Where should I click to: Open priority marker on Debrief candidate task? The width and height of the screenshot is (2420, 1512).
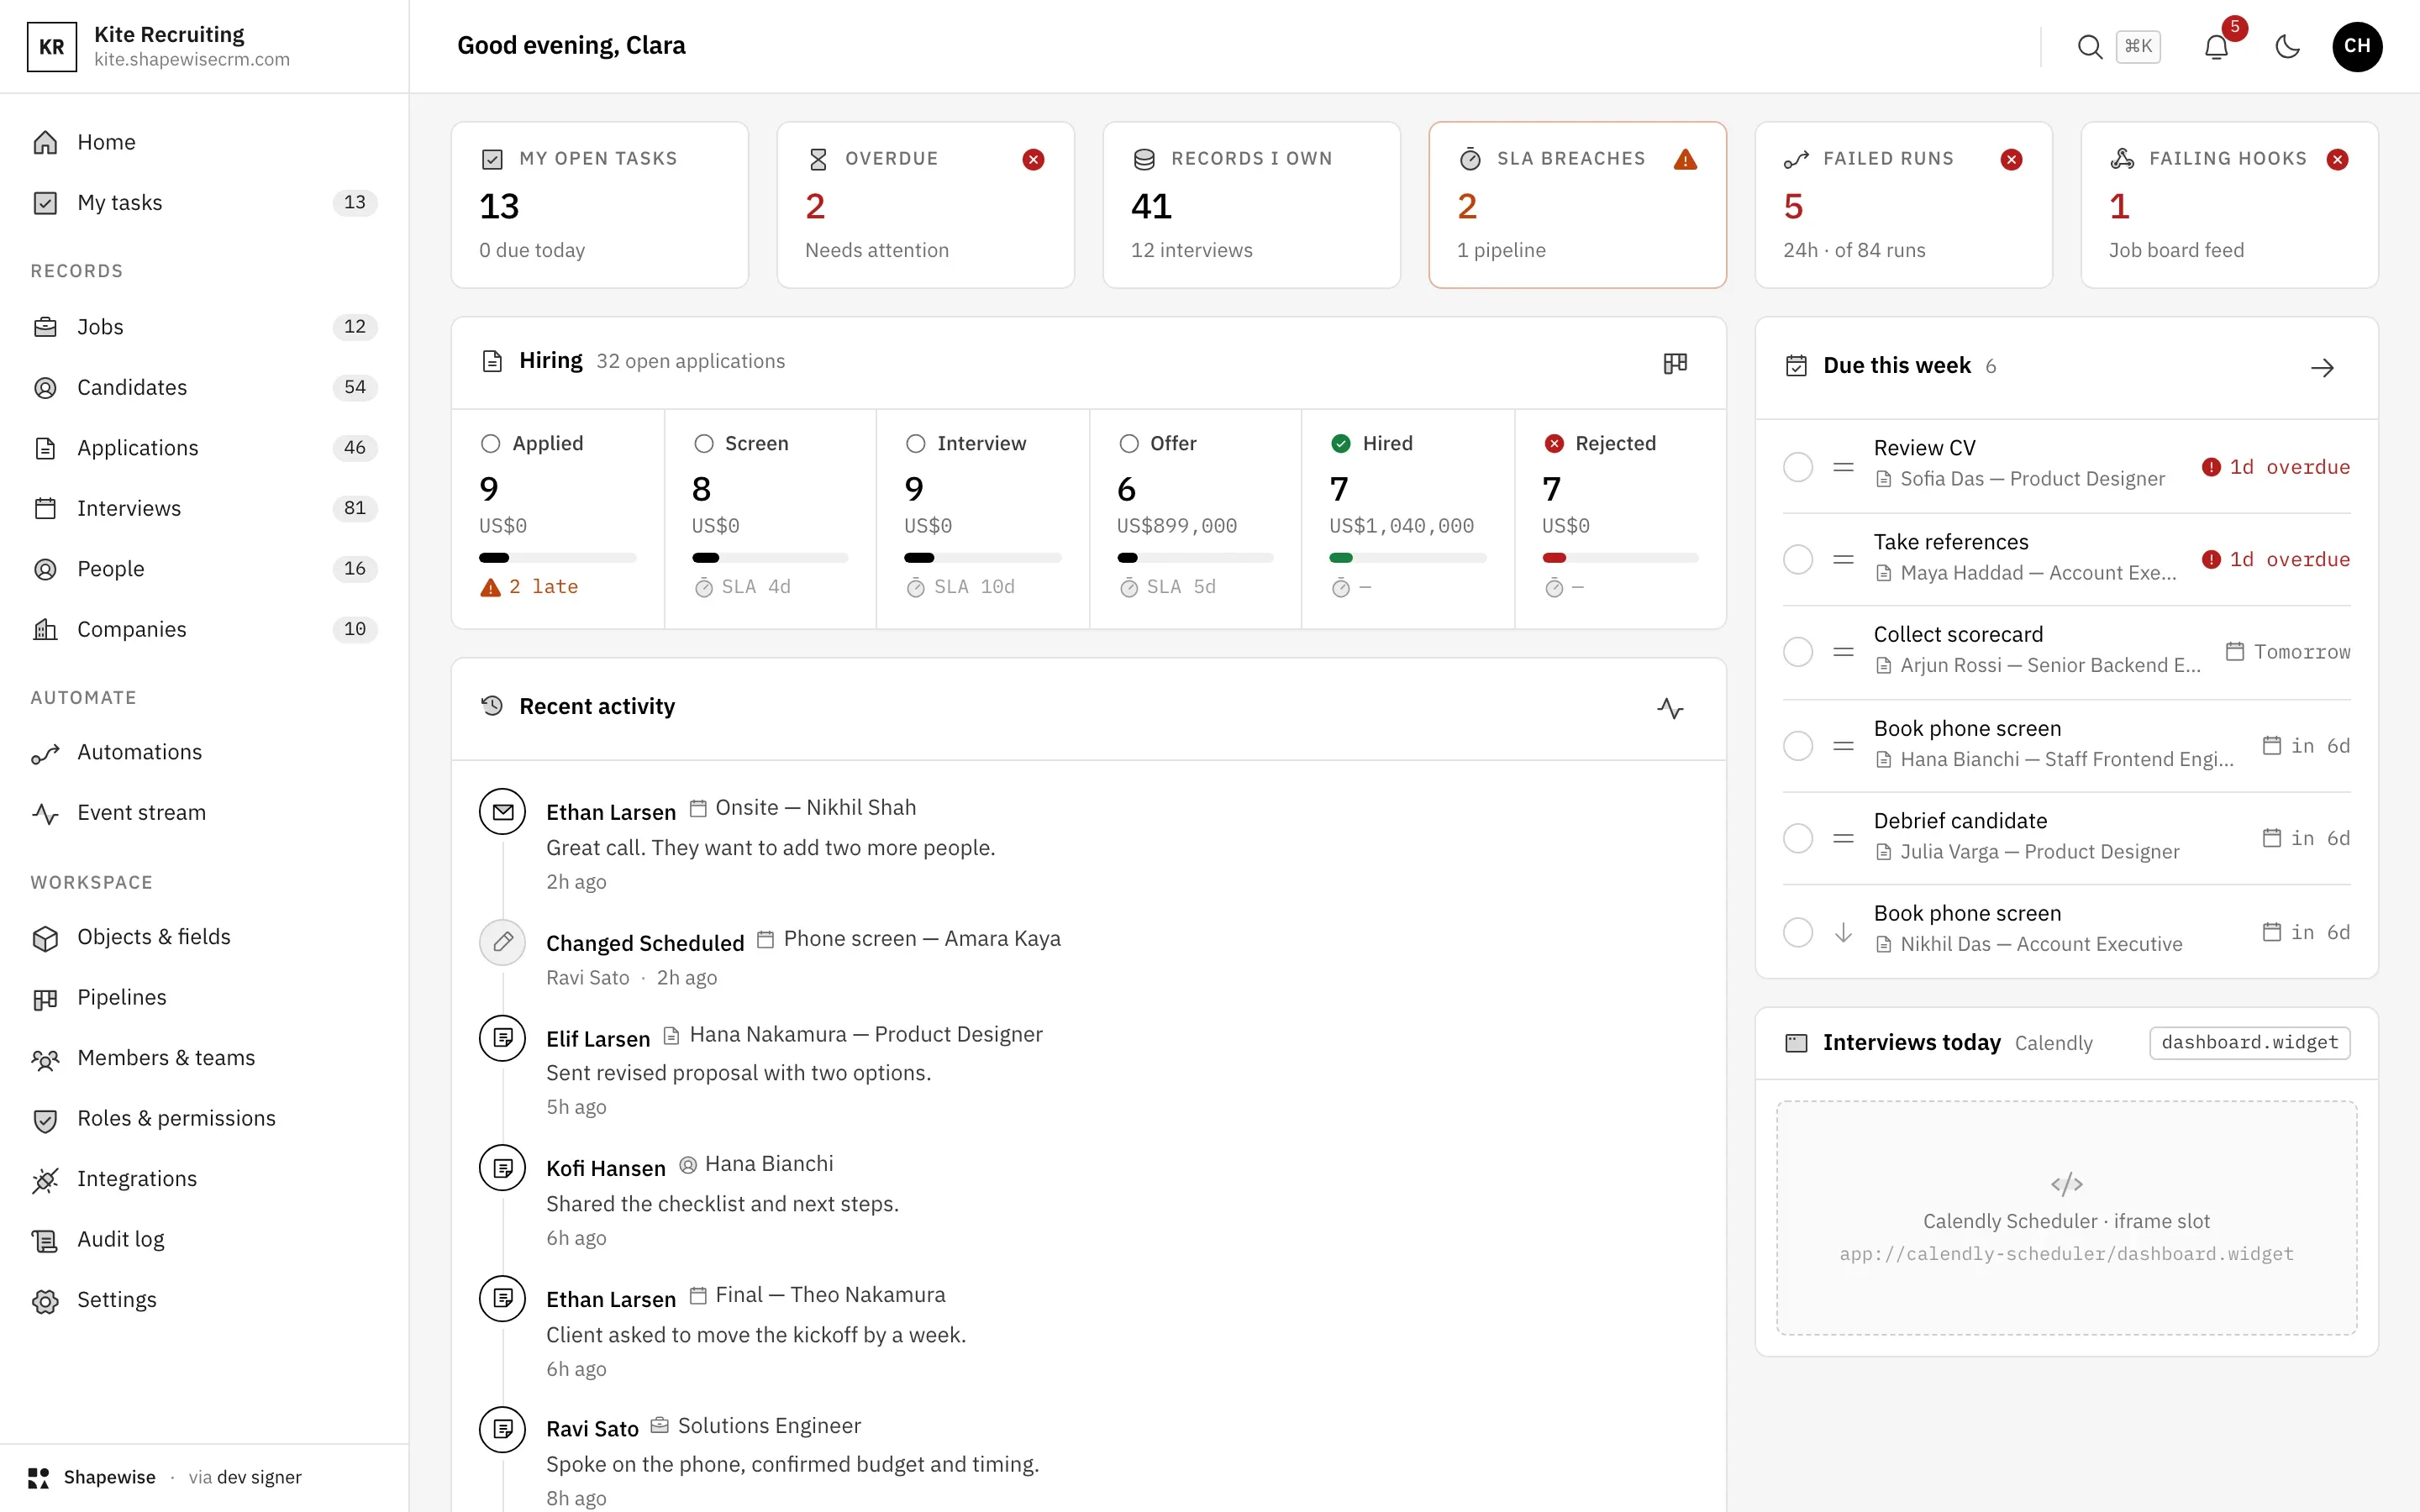pos(1843,838)
